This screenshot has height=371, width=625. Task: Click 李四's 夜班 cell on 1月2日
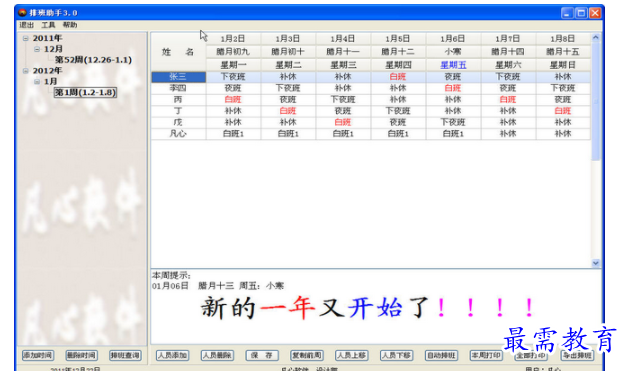pos(233,88)
